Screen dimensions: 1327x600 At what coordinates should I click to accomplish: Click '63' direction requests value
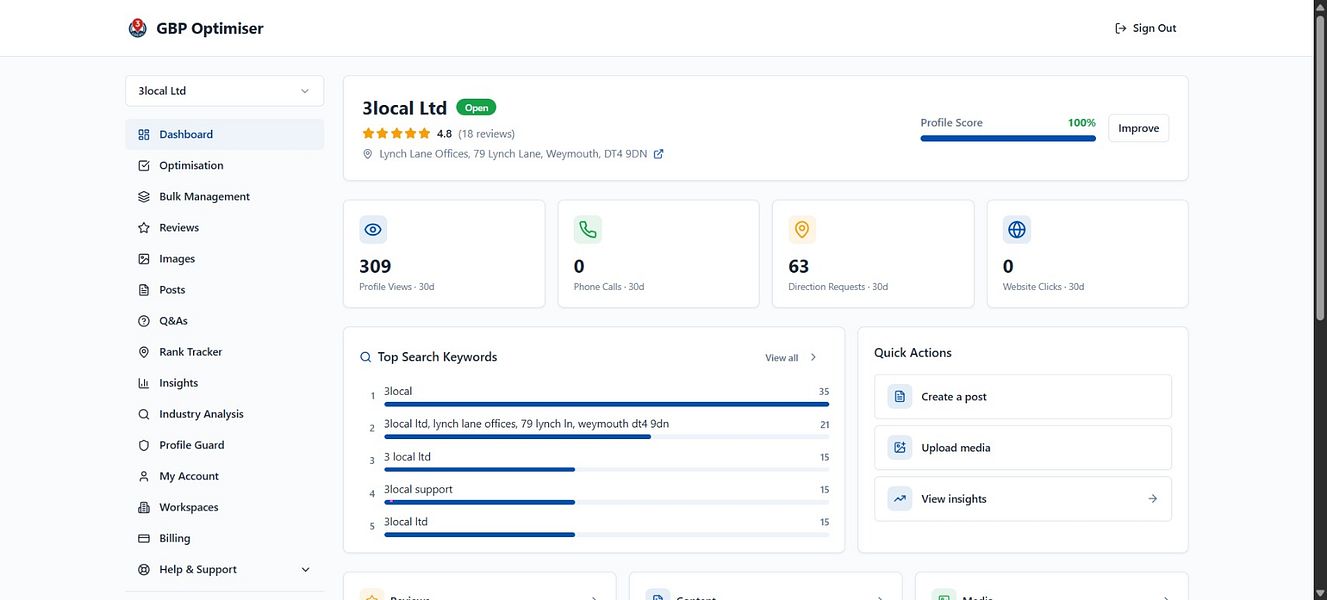pyautogui.click(x=799, y=266)
